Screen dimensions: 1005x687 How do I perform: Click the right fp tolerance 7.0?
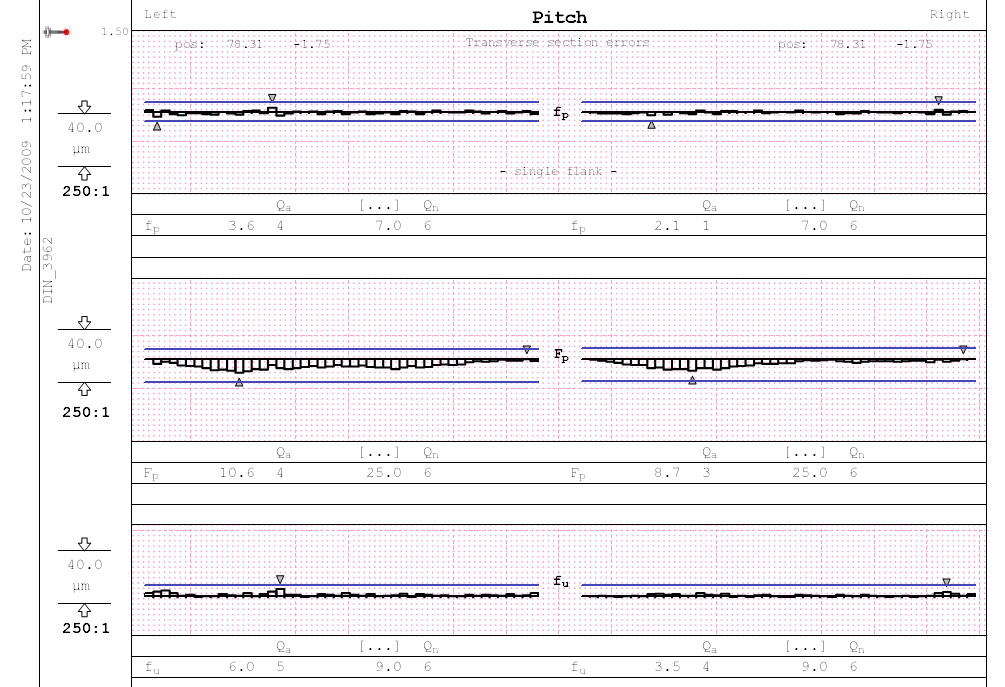(x=815, y=226)
